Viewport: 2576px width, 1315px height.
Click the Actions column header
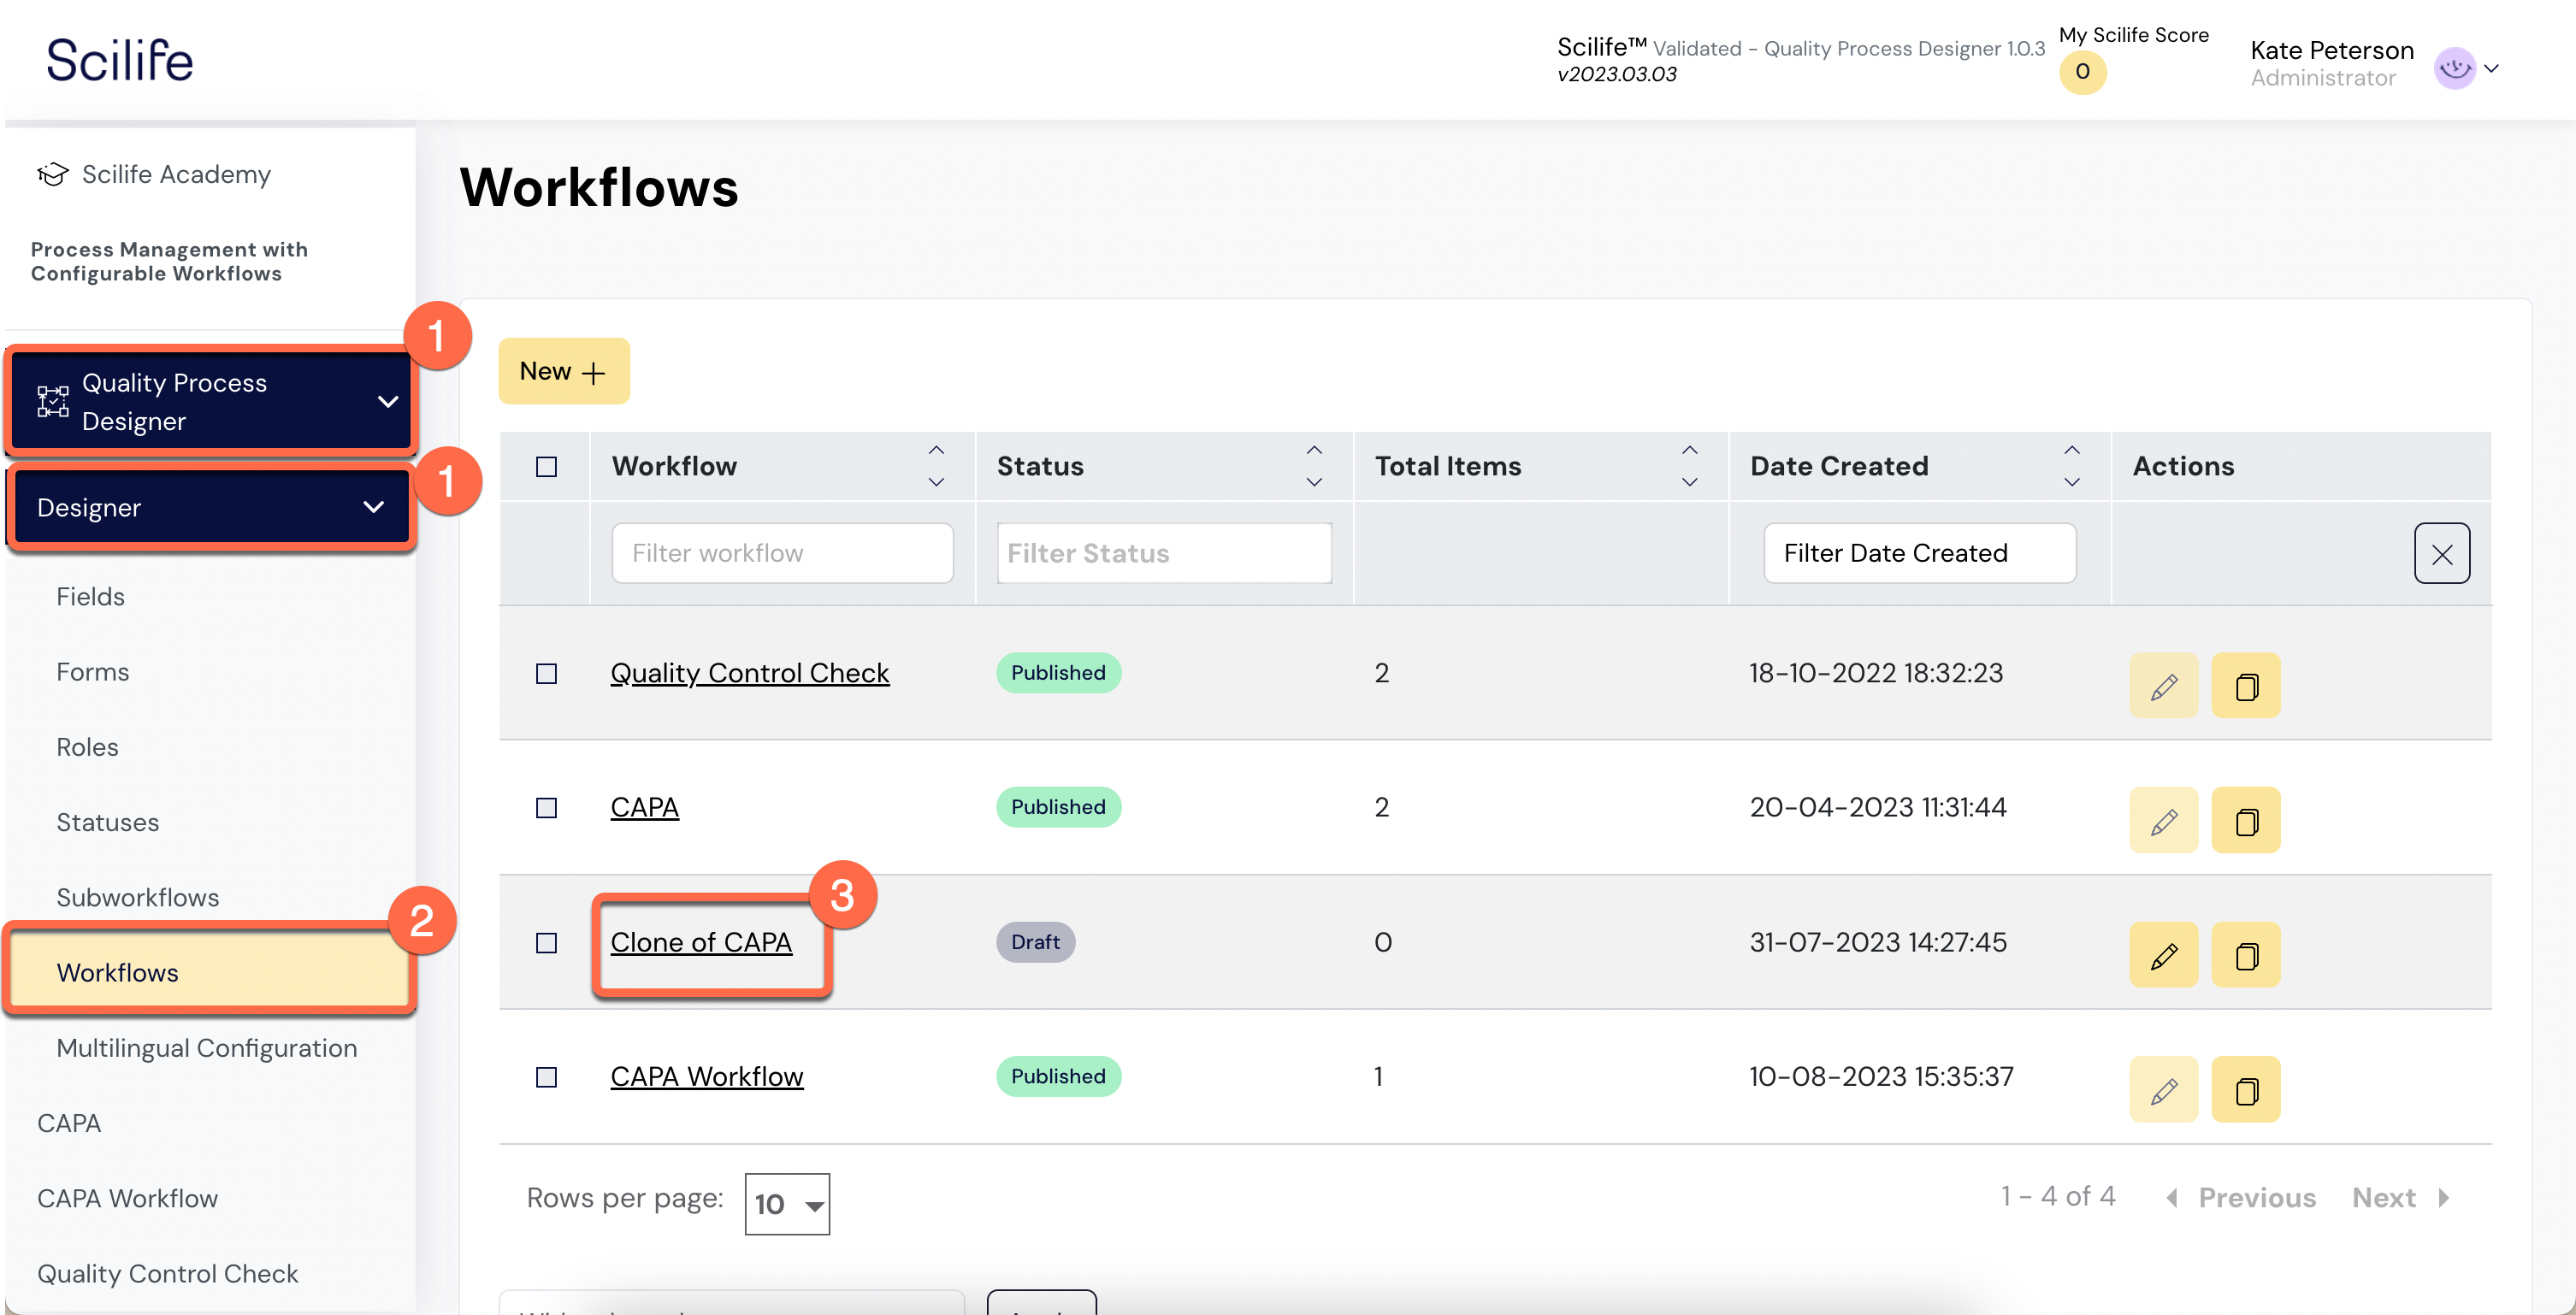click(2183, 466)
